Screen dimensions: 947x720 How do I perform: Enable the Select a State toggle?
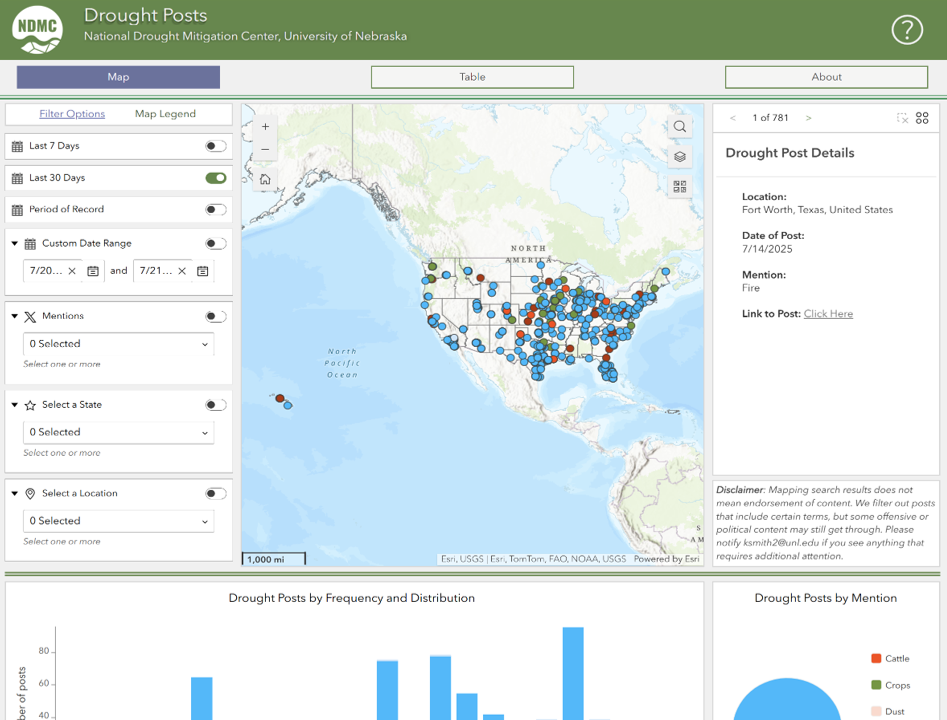coord(216,405)
